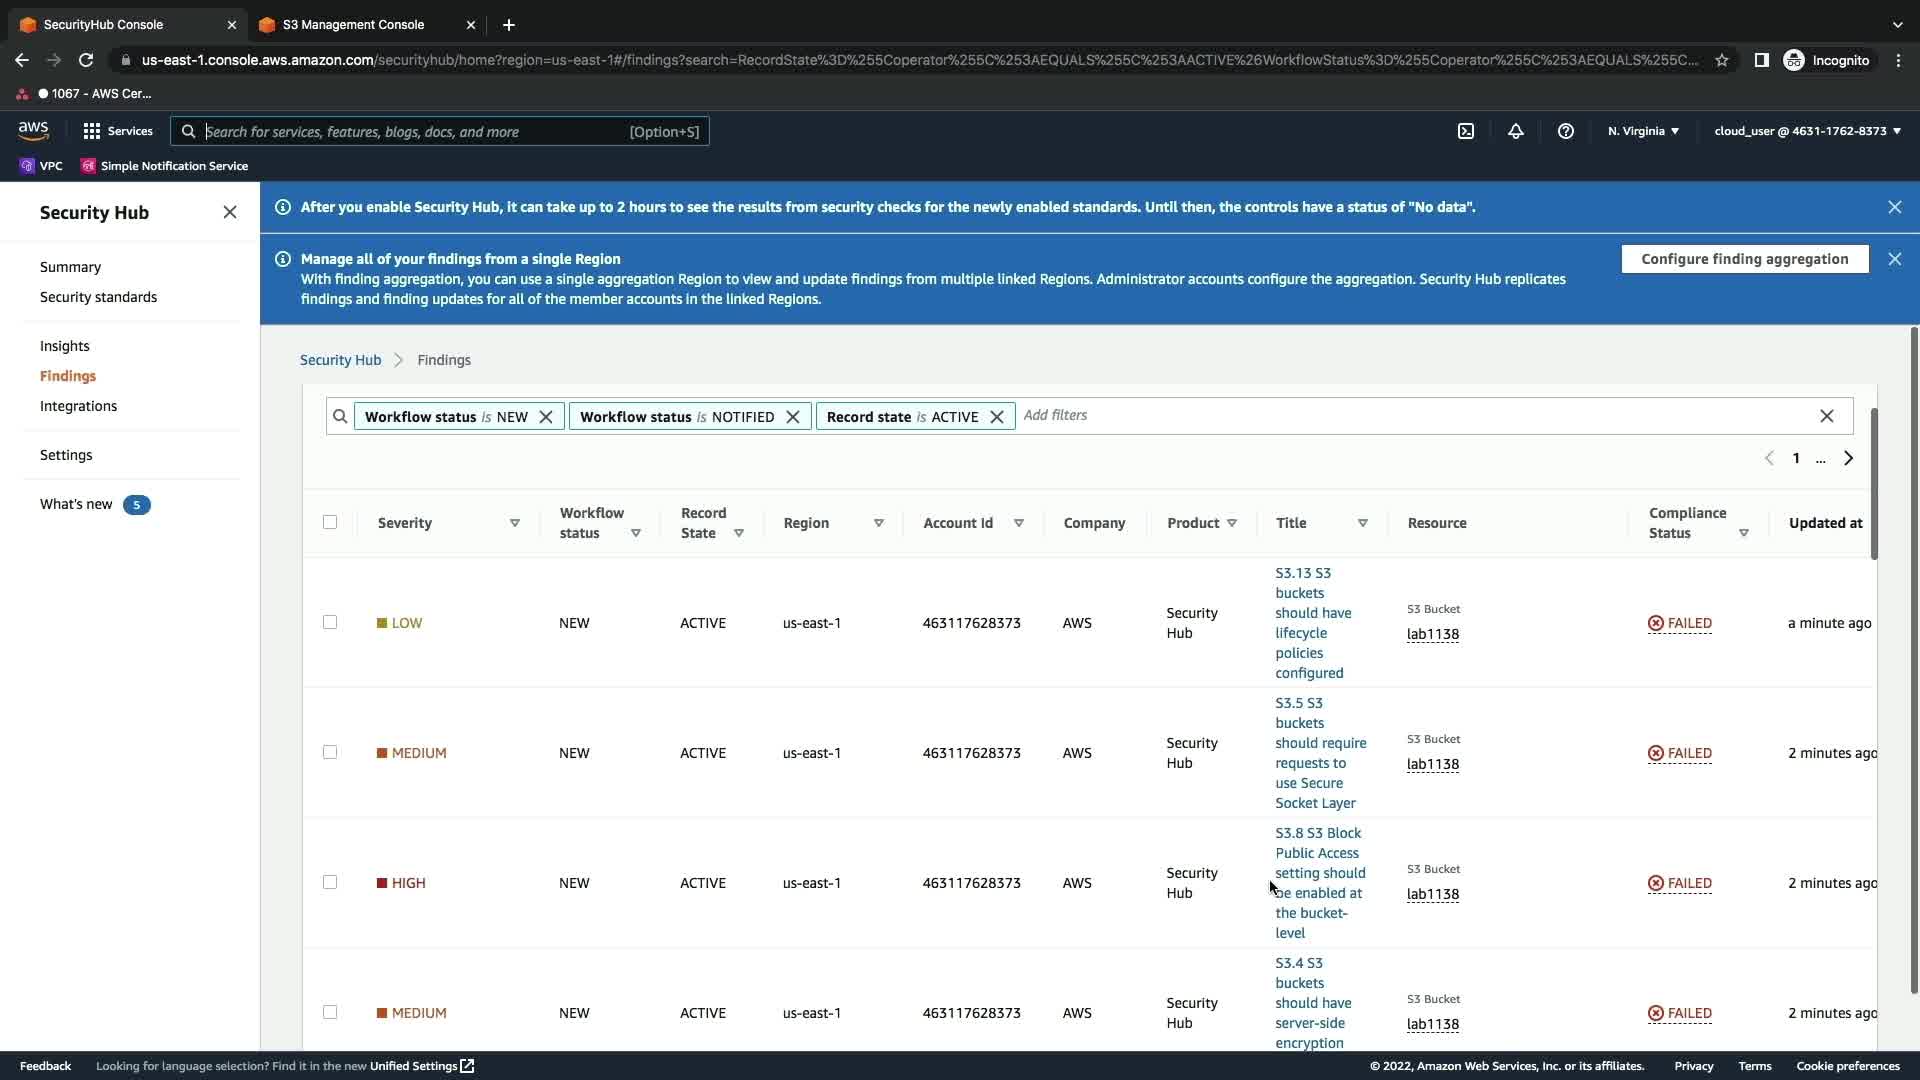The width and height of the screenshot is (1920, 1080).
Task: Open the S3.13 lifecycle policies finding
Action: click(1312, 622)
